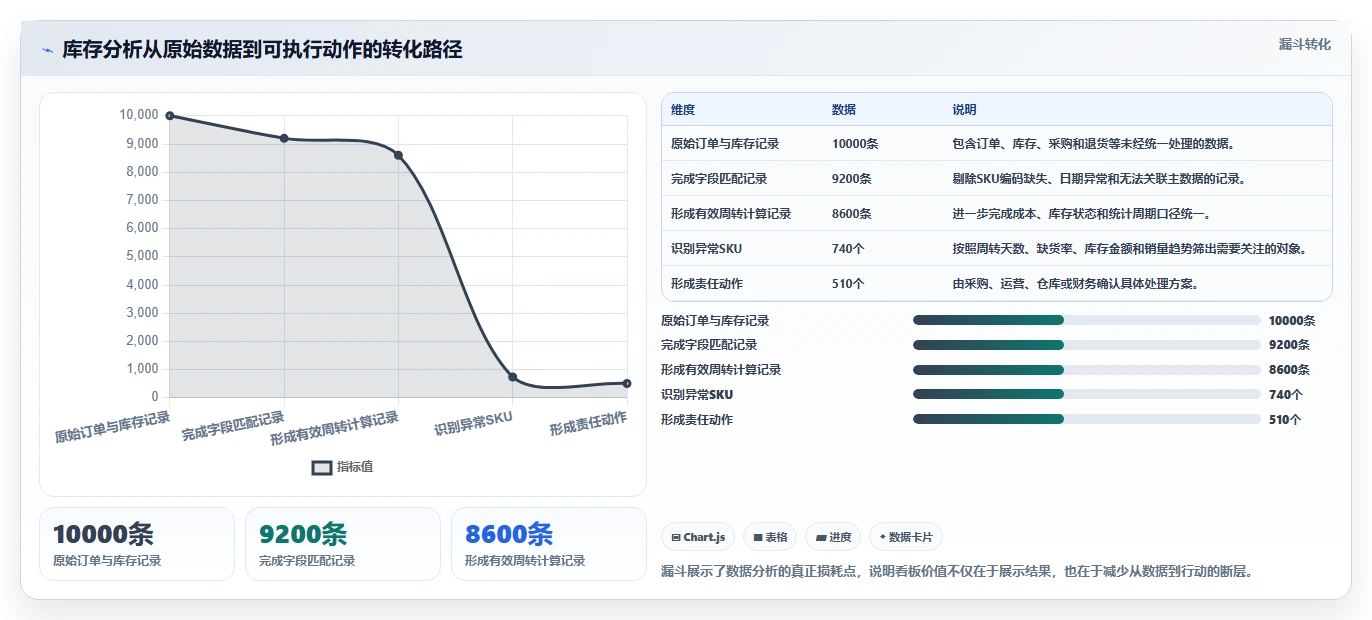1372x620 pixels.
Task: Click progress row label 形成责任动作
Action: (x=697, y=419)
